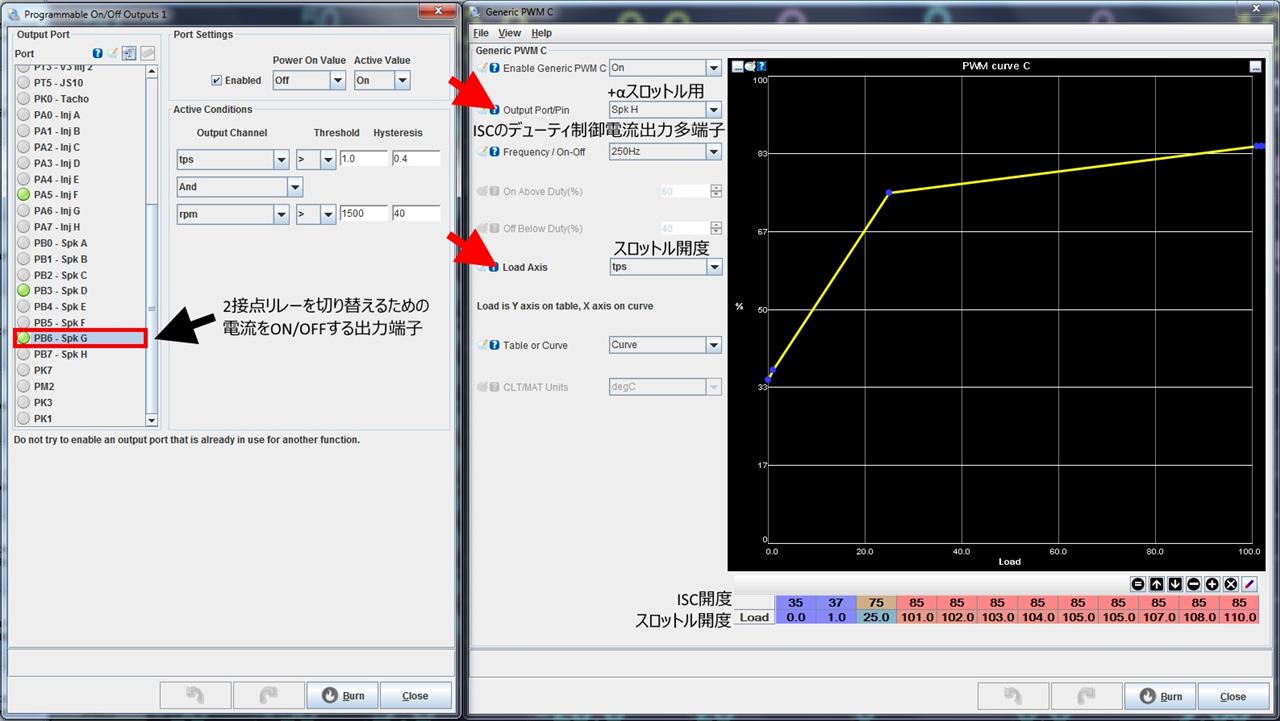1280x721 pixels.
Task: Open the Port help icon in Output Port header
Action: tap(98, 54)
